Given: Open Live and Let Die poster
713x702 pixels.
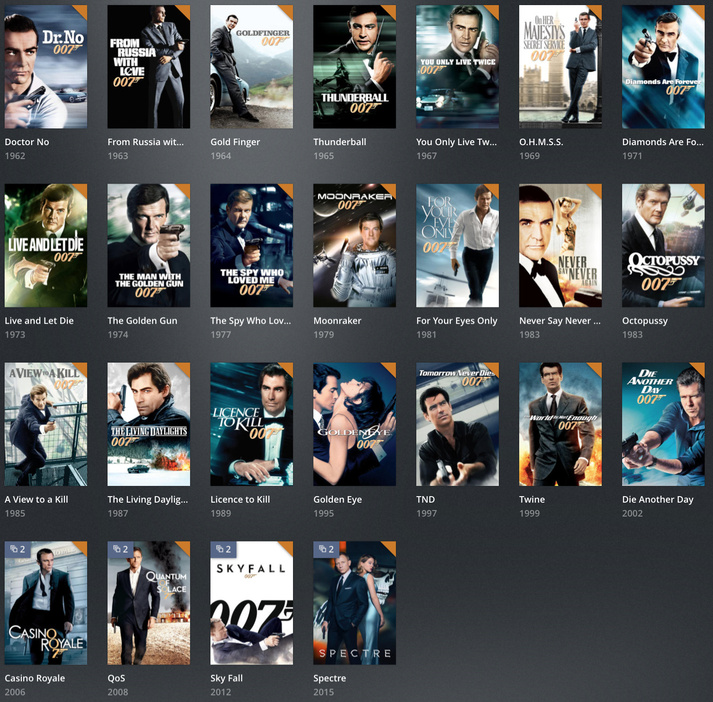Looking at the screenshot, I should pos(45,246).
